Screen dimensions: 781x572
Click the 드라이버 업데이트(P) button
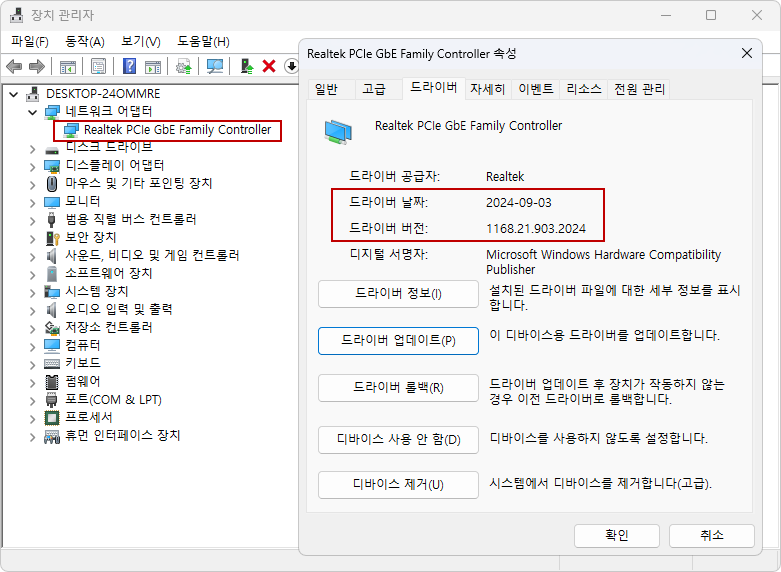pos(398,341)
